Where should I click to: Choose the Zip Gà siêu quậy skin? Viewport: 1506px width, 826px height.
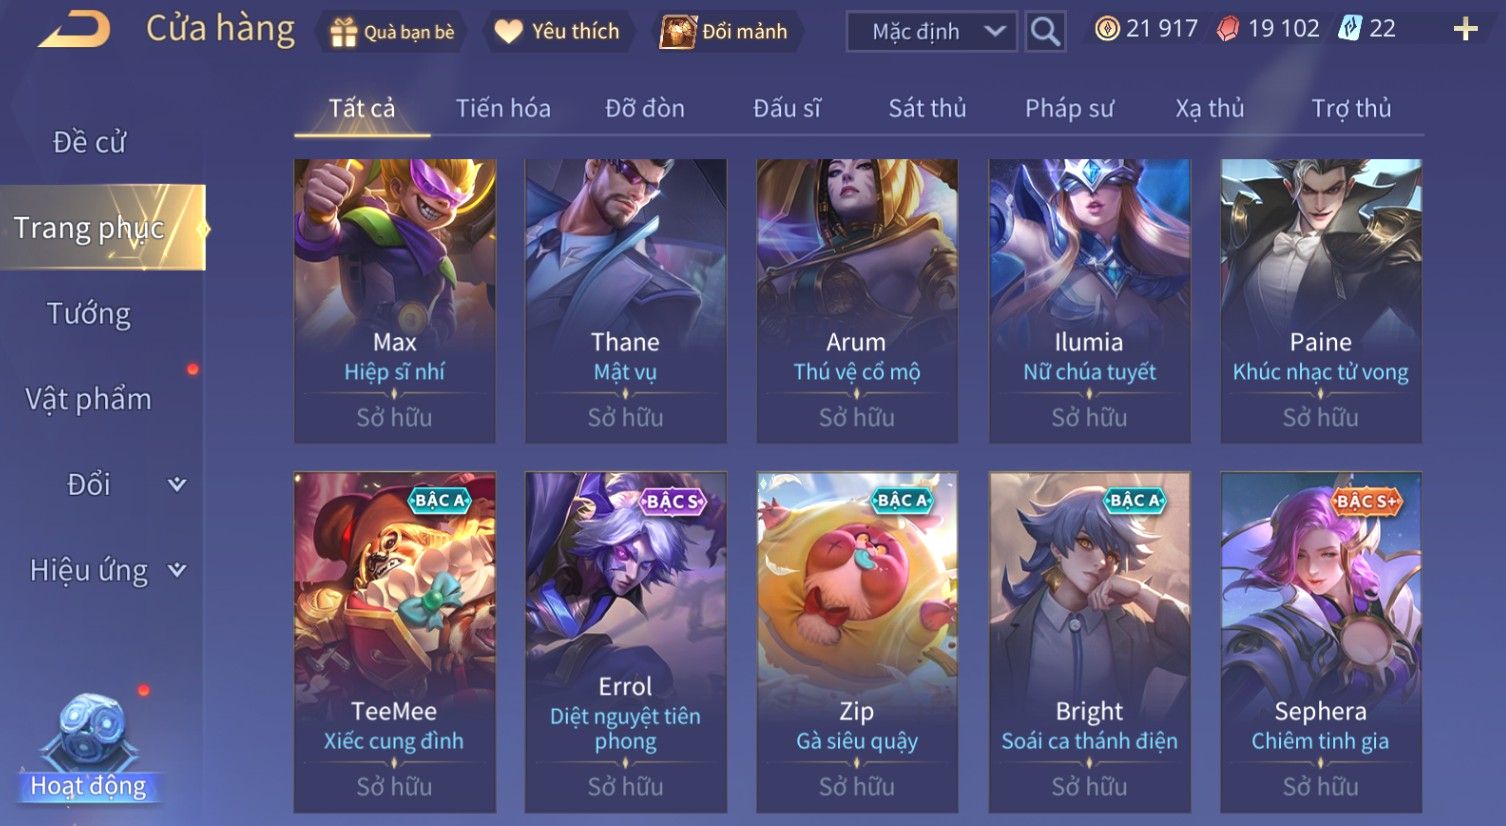point(857,641)
